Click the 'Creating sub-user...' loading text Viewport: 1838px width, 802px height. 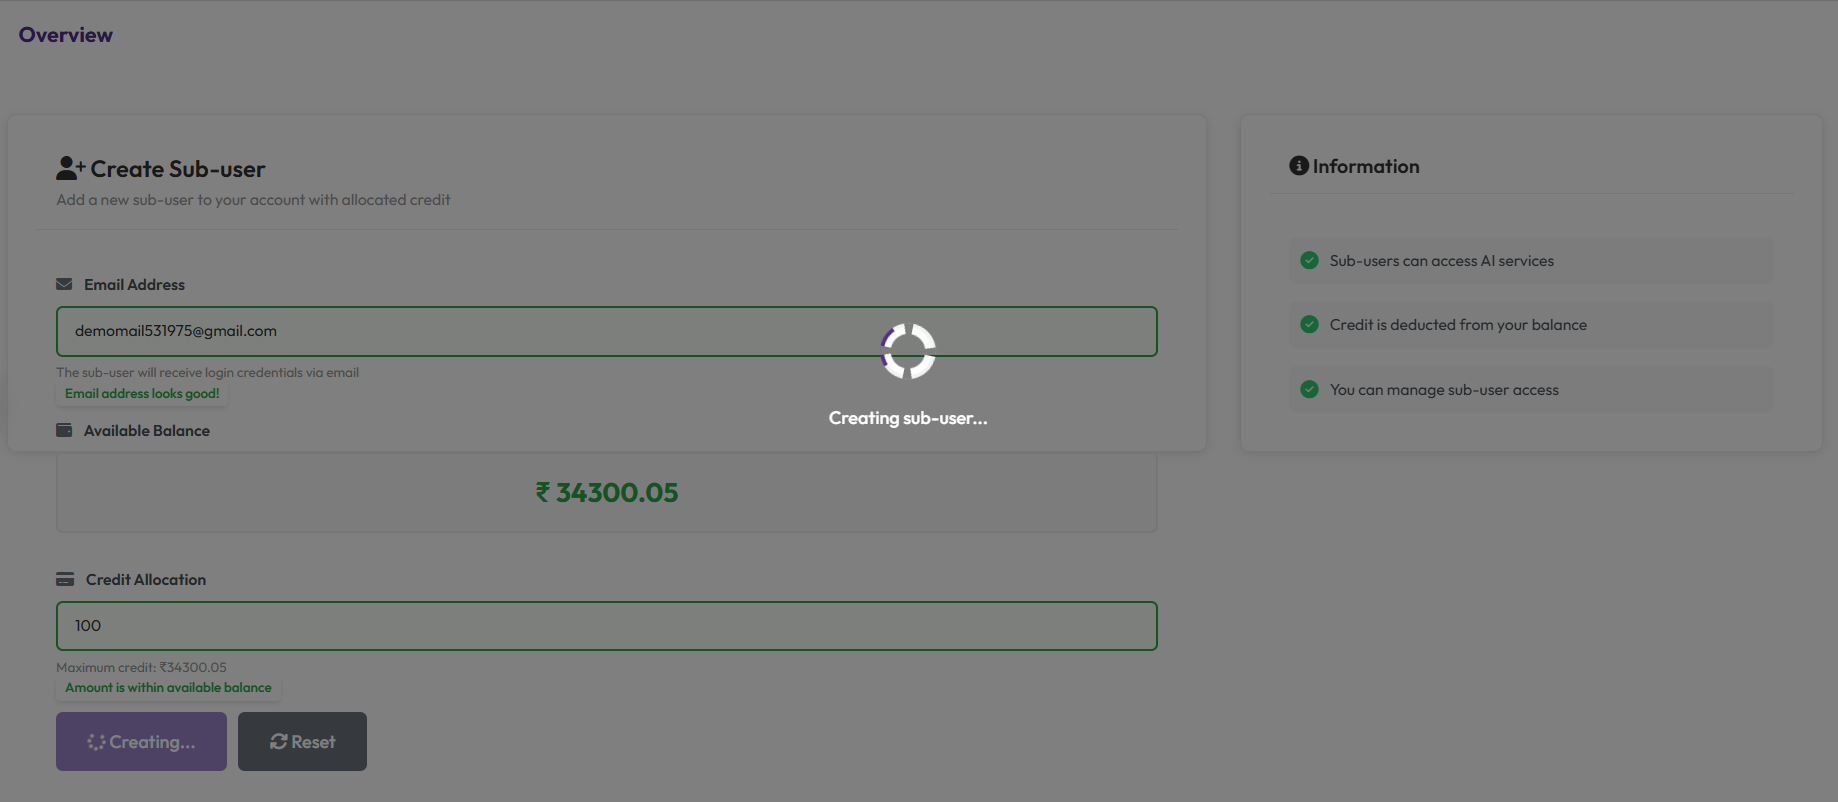point(908,419)
